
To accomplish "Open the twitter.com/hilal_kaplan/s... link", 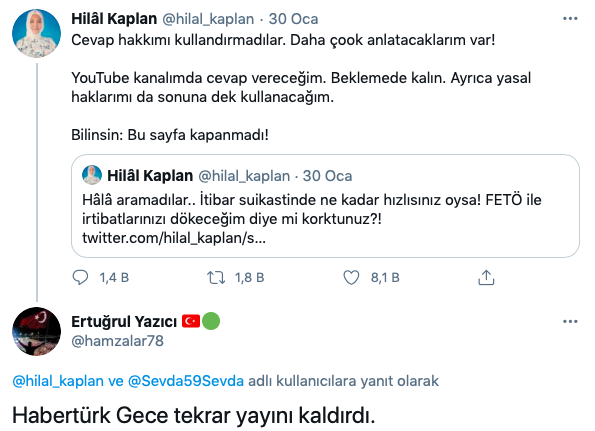I will pos(174,238).
